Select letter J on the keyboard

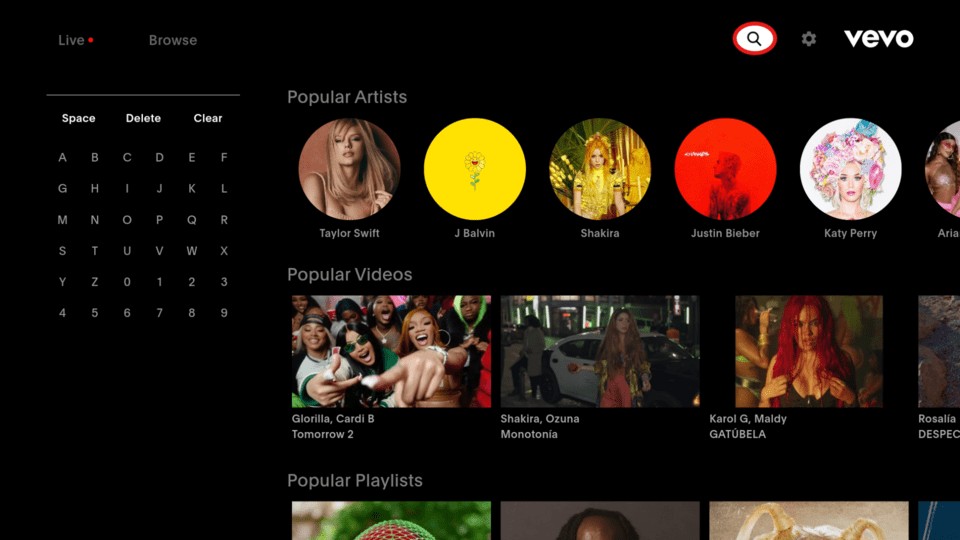[x=159, y=189]
